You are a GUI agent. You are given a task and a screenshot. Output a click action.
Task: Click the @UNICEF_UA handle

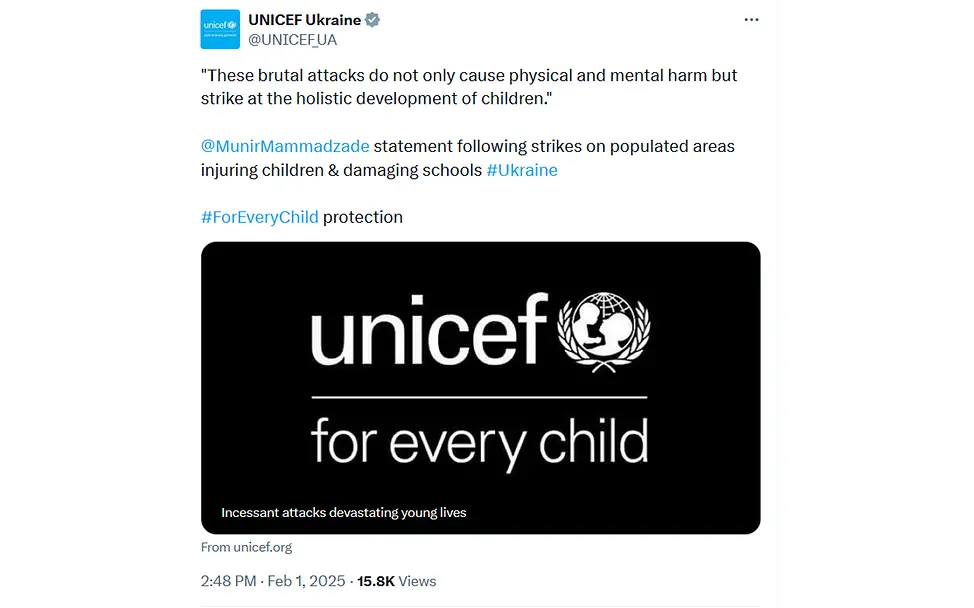point(292,40)
